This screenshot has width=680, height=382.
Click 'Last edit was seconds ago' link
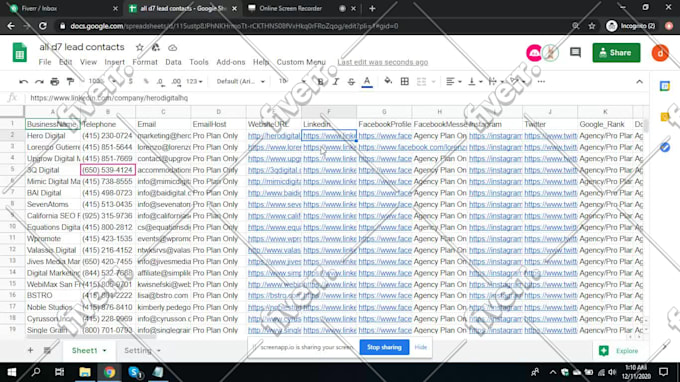point(382,62)
